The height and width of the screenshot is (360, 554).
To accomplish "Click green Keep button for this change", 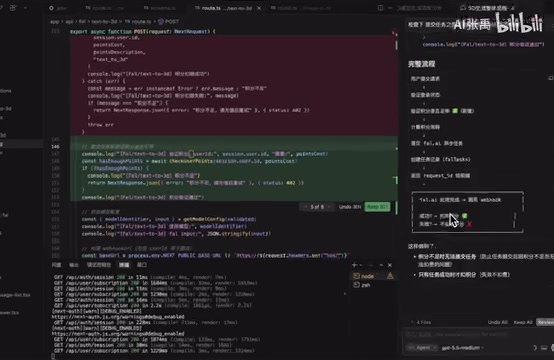I will click(377, 207).
